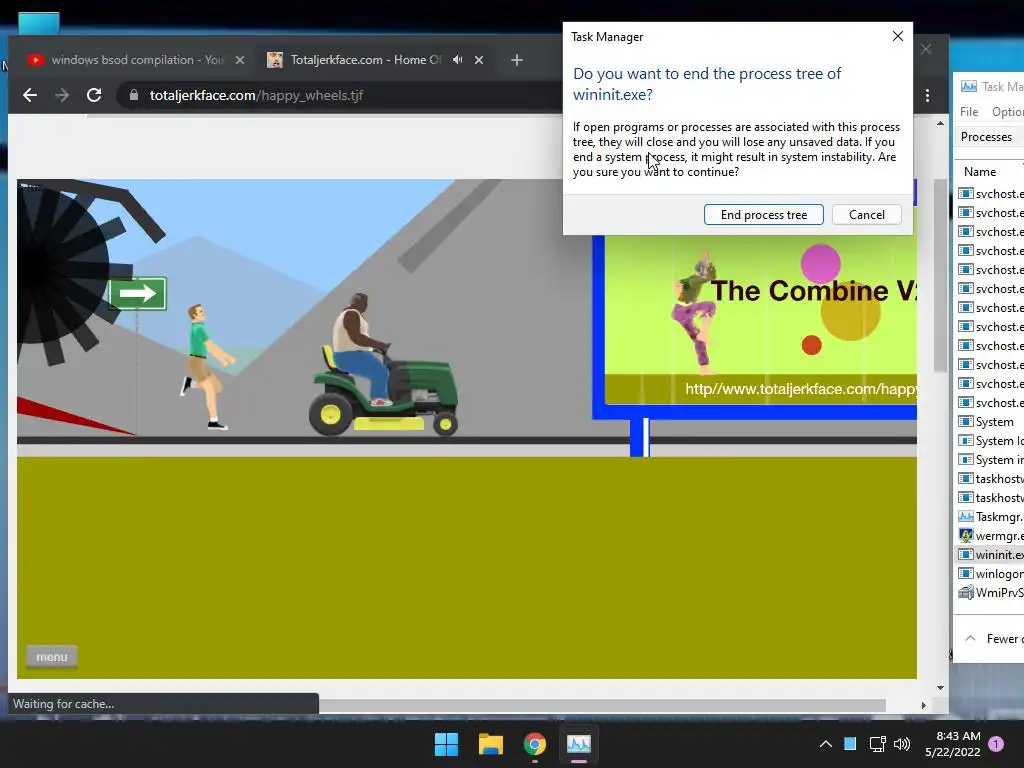
Task: Select the WmiPrvSE process row
Action: 990,592
